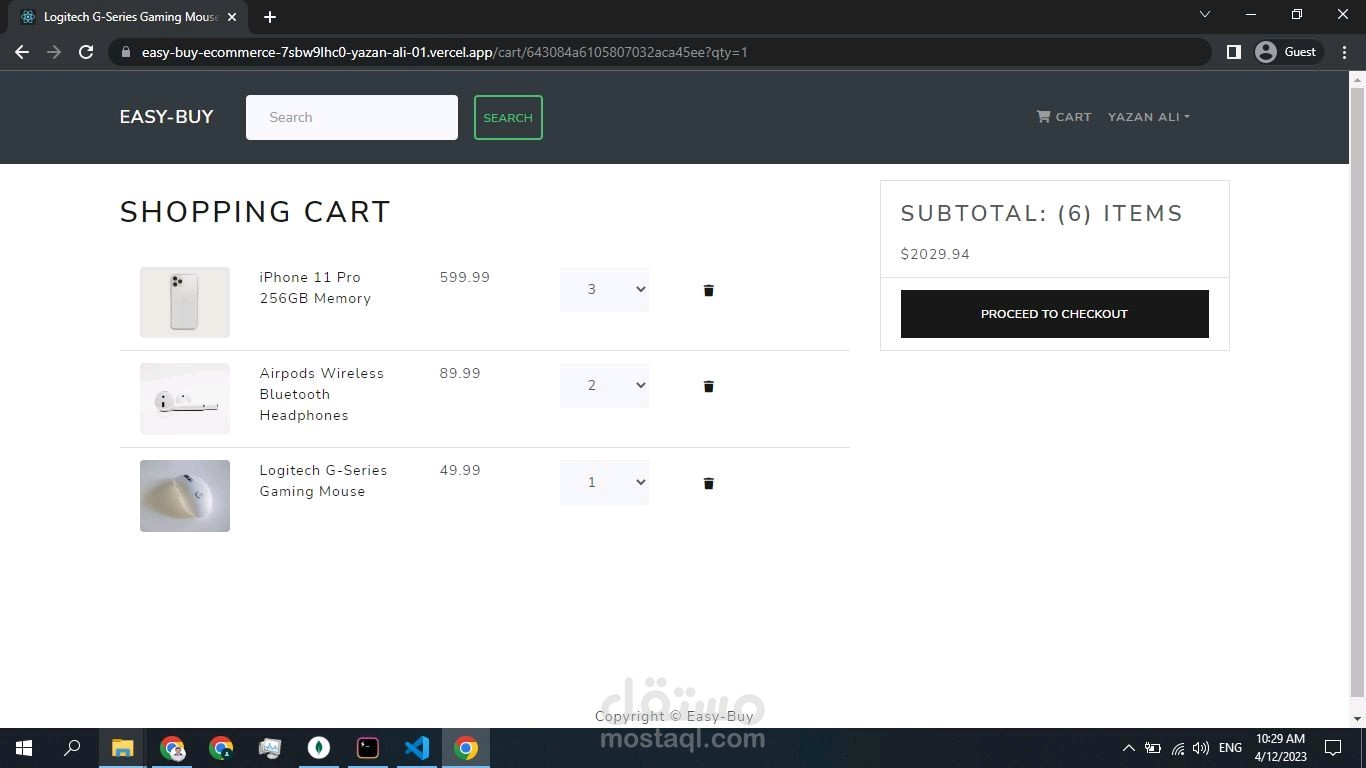
Task: Click the green SEARCH button
Action: click(508, 118)
